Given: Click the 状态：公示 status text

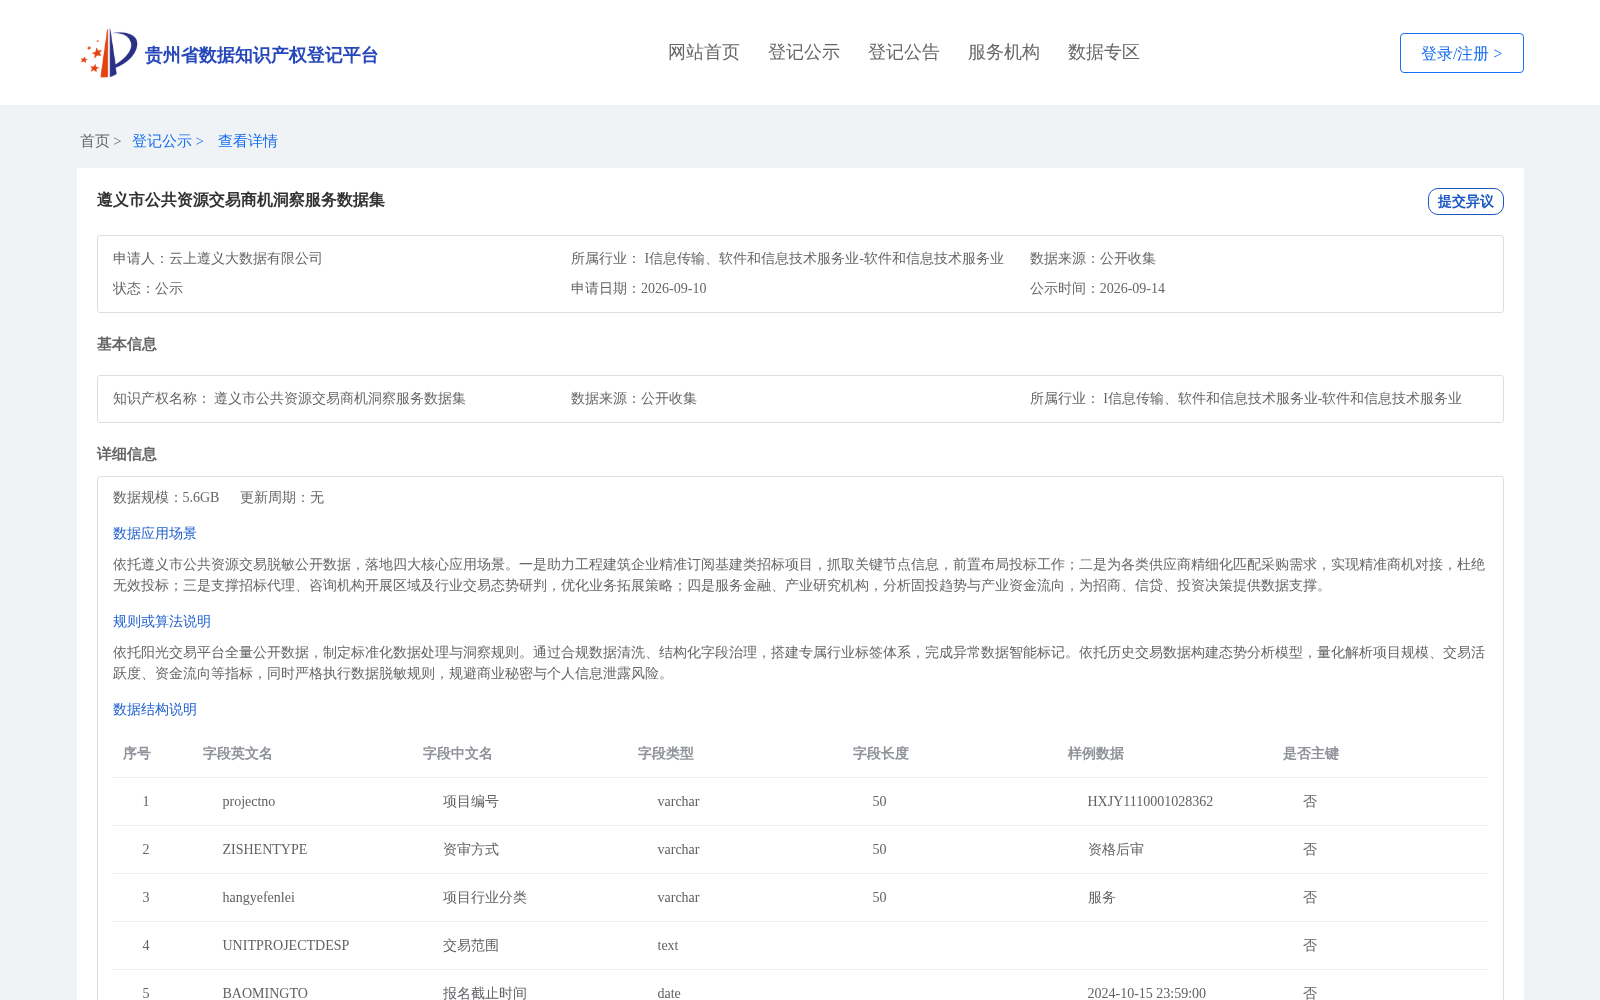Looking at the screenshot, I should coord(148,289).
